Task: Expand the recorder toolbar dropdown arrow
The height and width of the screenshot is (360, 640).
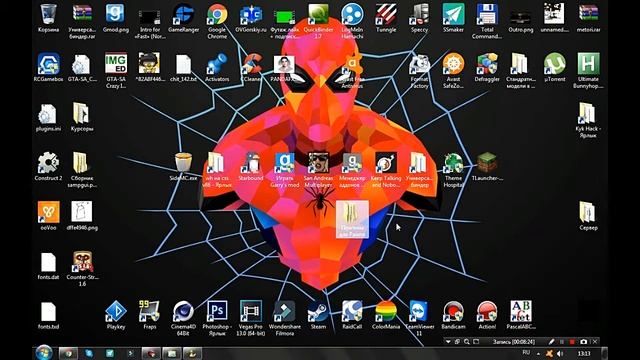Action: tap(448, 342)
